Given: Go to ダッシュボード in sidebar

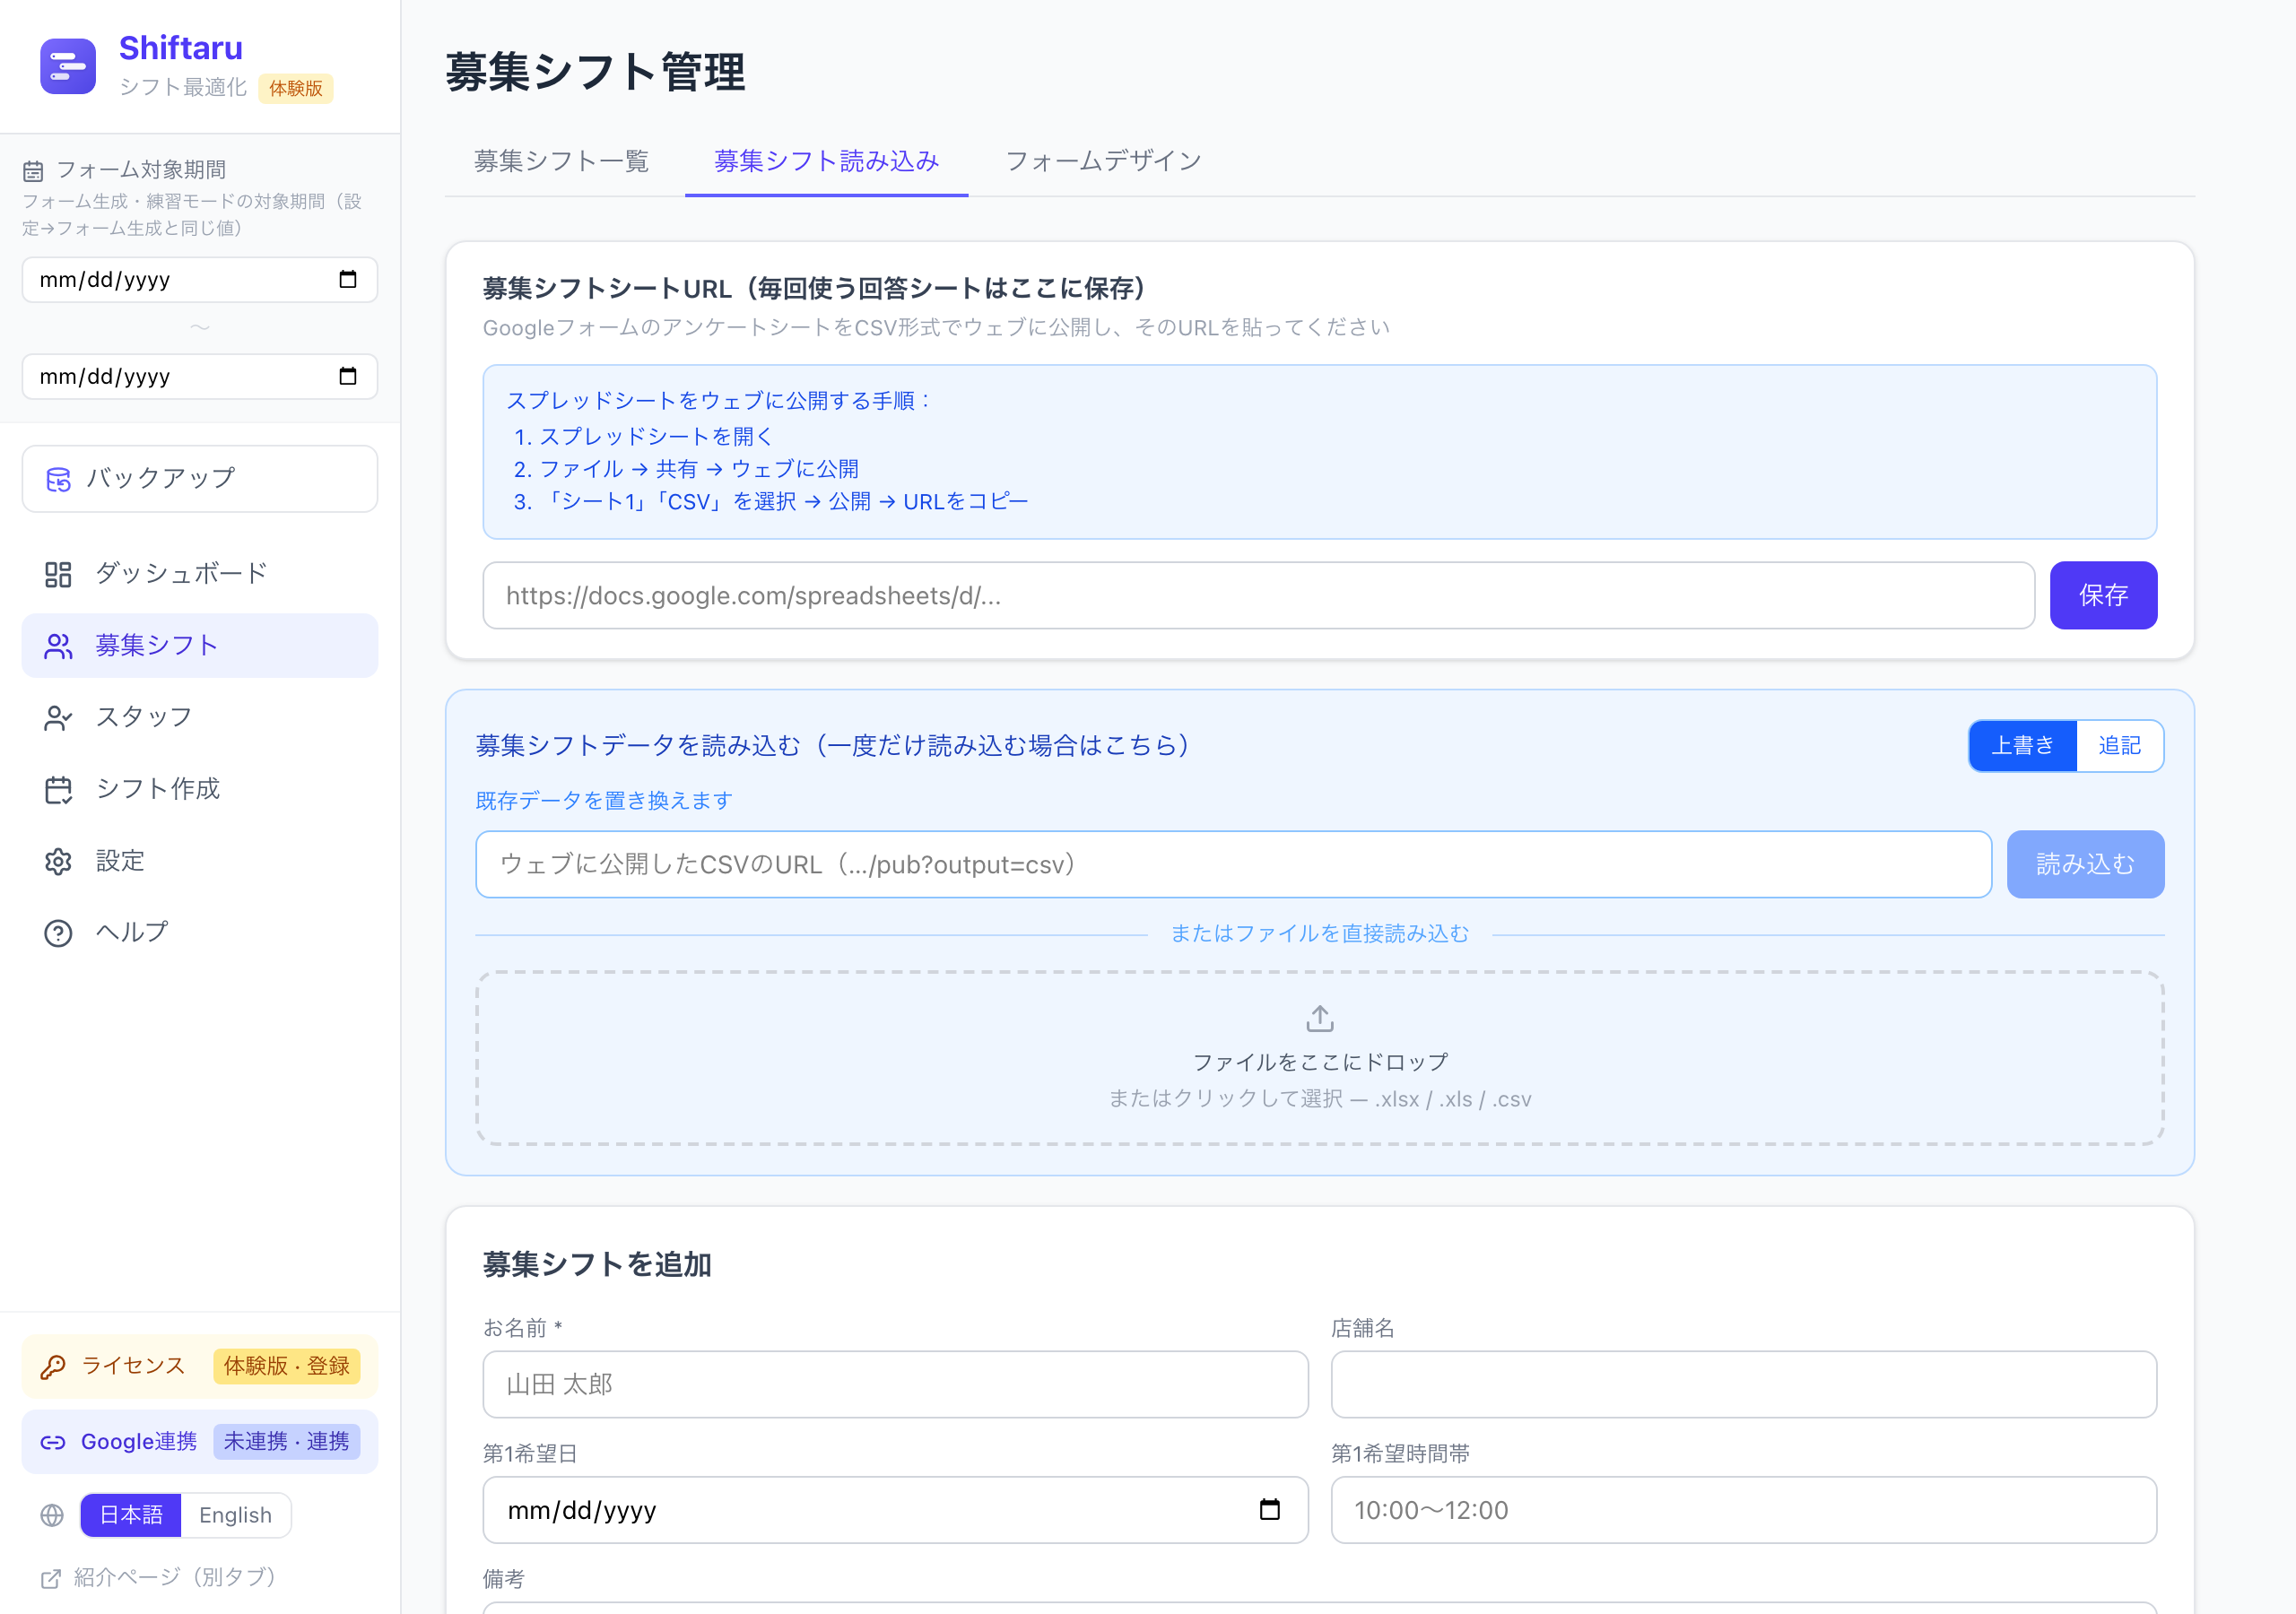Looking at the screenshot, I should pyautogui.click(x=200, y=574).
